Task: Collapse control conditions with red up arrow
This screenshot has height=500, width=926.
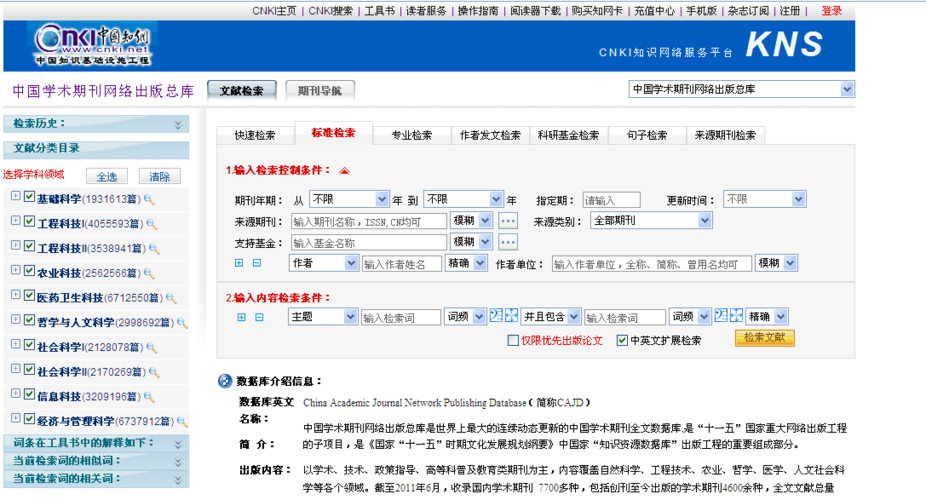Action: [344, 171]
